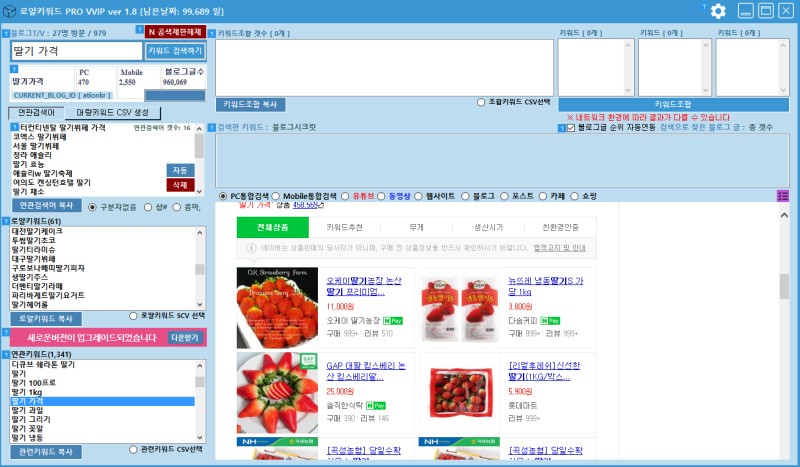800x467 pixels.
Task: Click down arrow of 연관키워드 list scrollbar
Action: coord(199,437)
